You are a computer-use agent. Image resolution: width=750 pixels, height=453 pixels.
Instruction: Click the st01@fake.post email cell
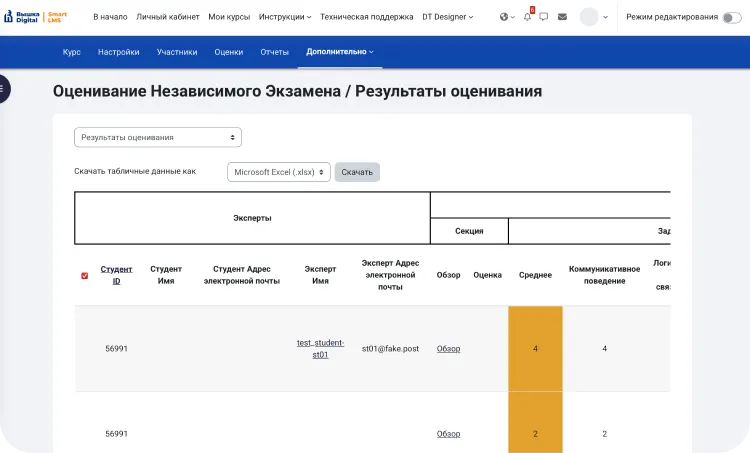[x=390, y=349]
